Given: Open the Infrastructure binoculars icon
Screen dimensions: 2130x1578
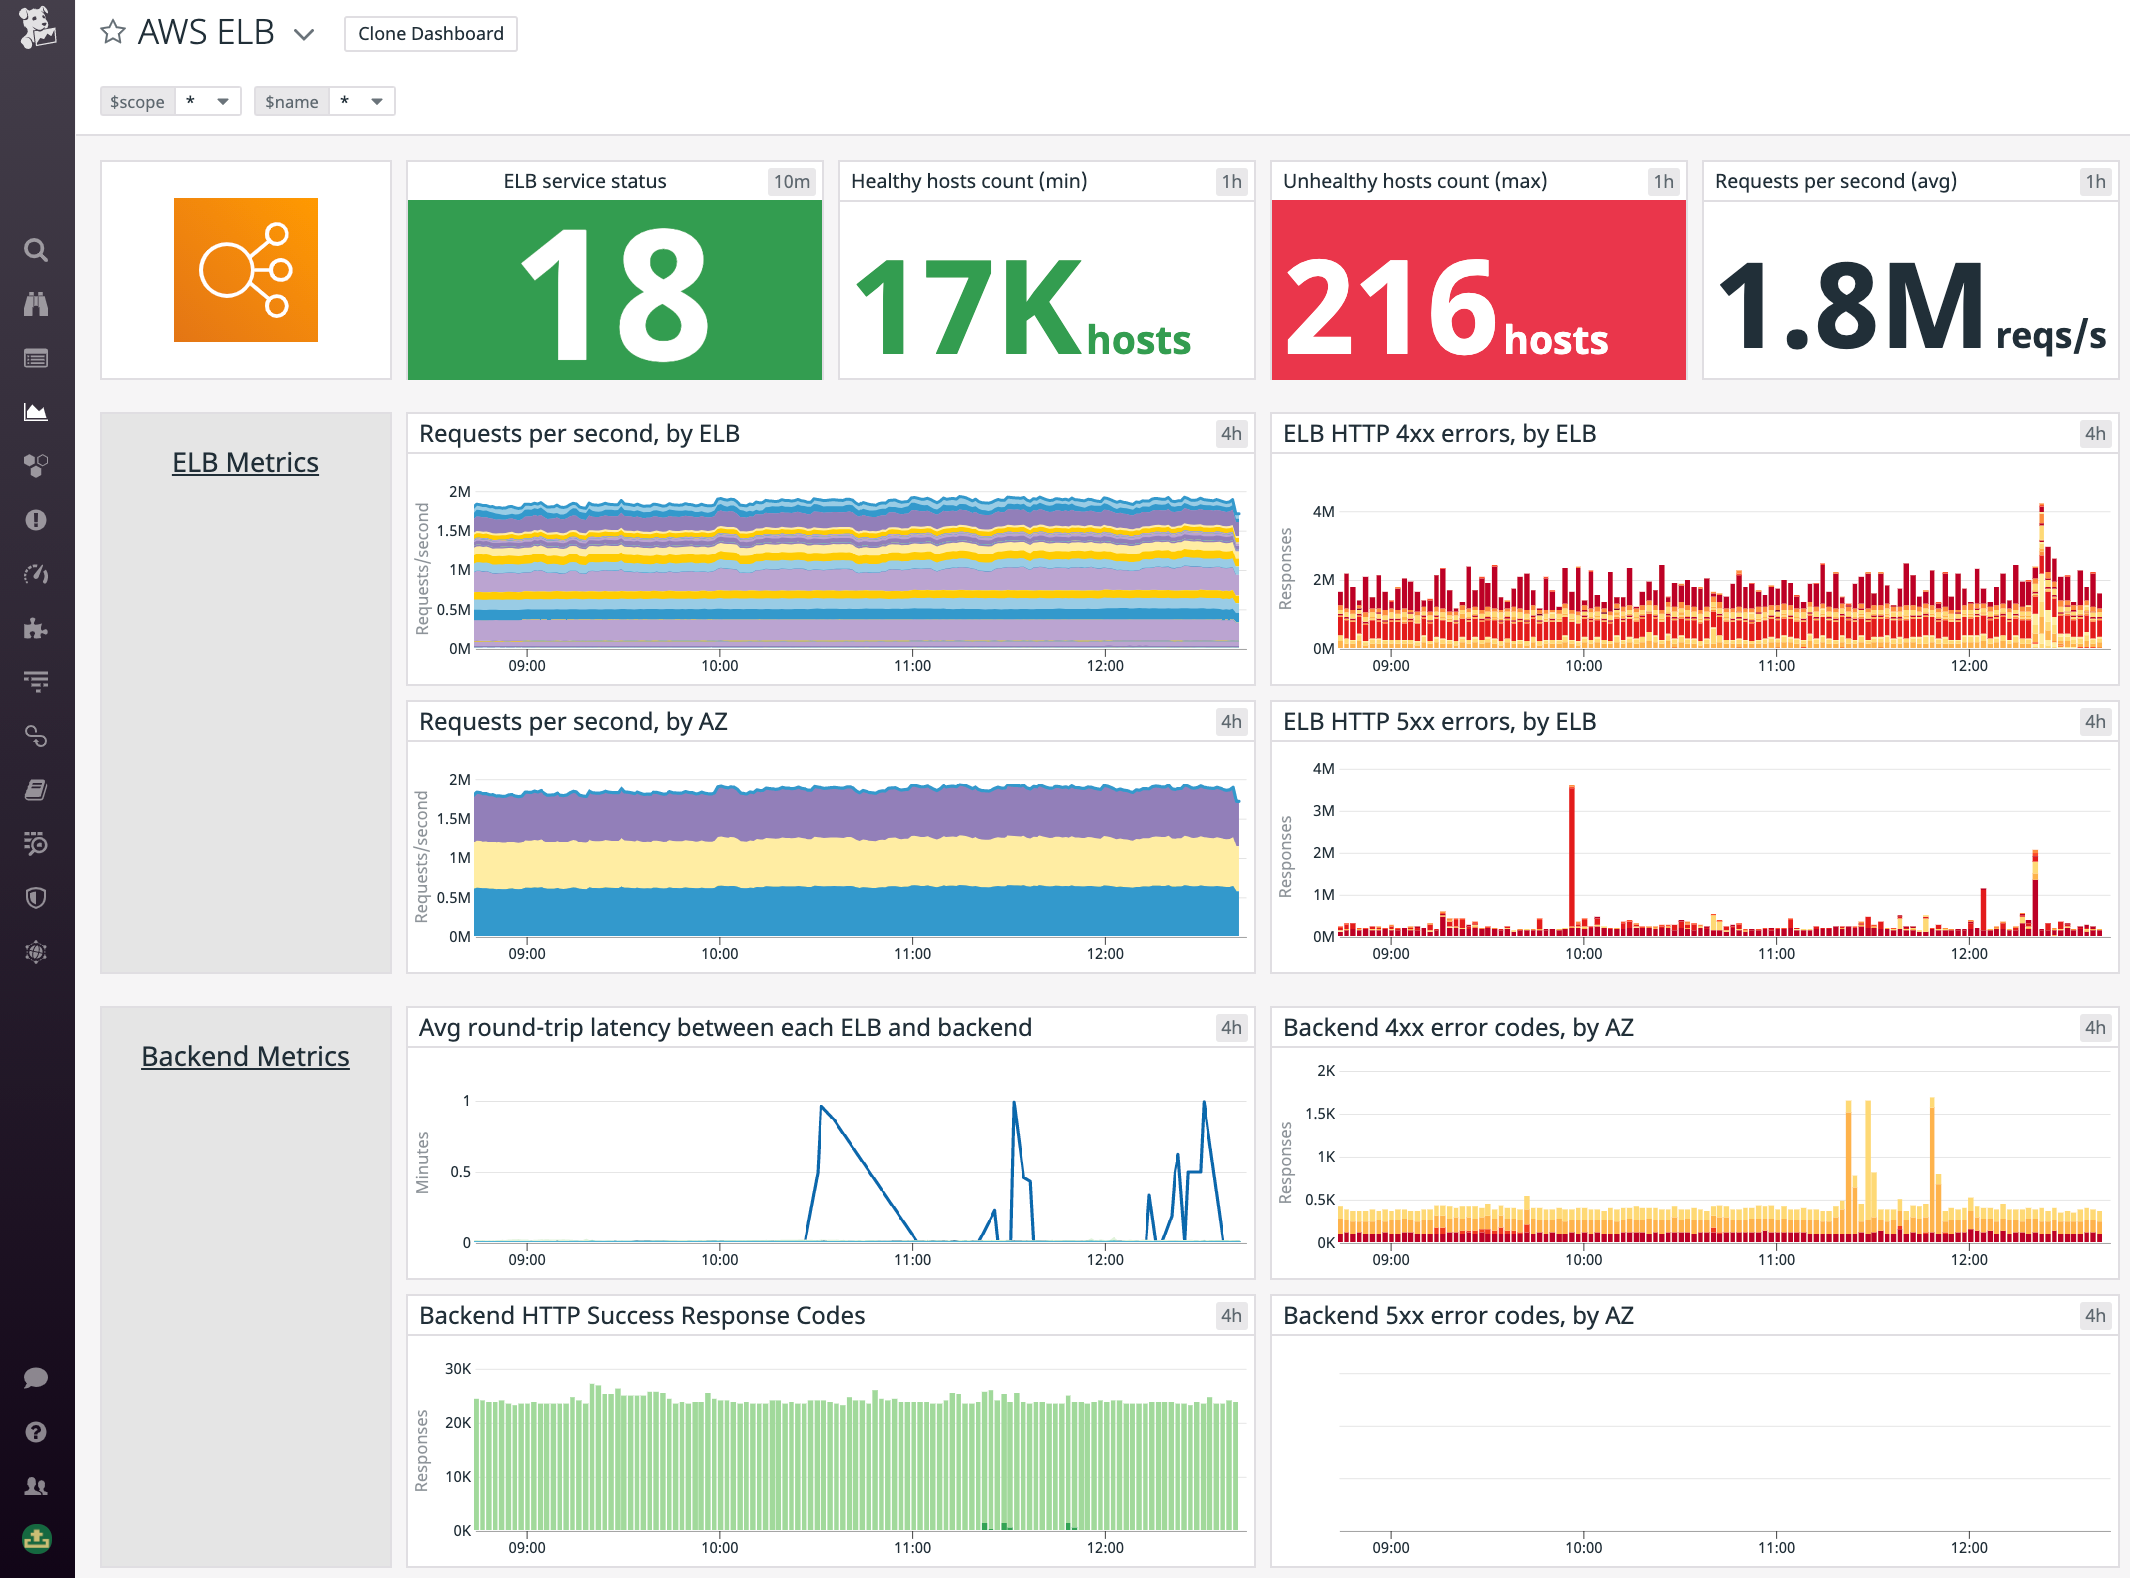Looking at the screenshot, I should [x=37, y=304].
